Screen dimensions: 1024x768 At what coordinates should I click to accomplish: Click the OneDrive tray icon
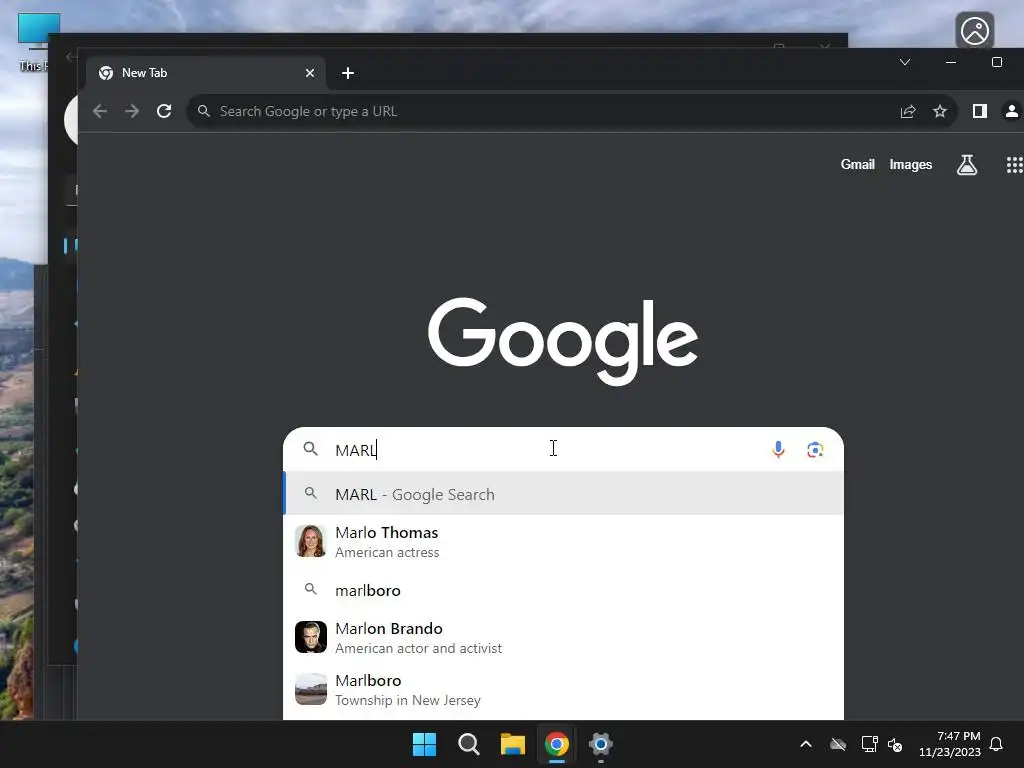[838, 744]
